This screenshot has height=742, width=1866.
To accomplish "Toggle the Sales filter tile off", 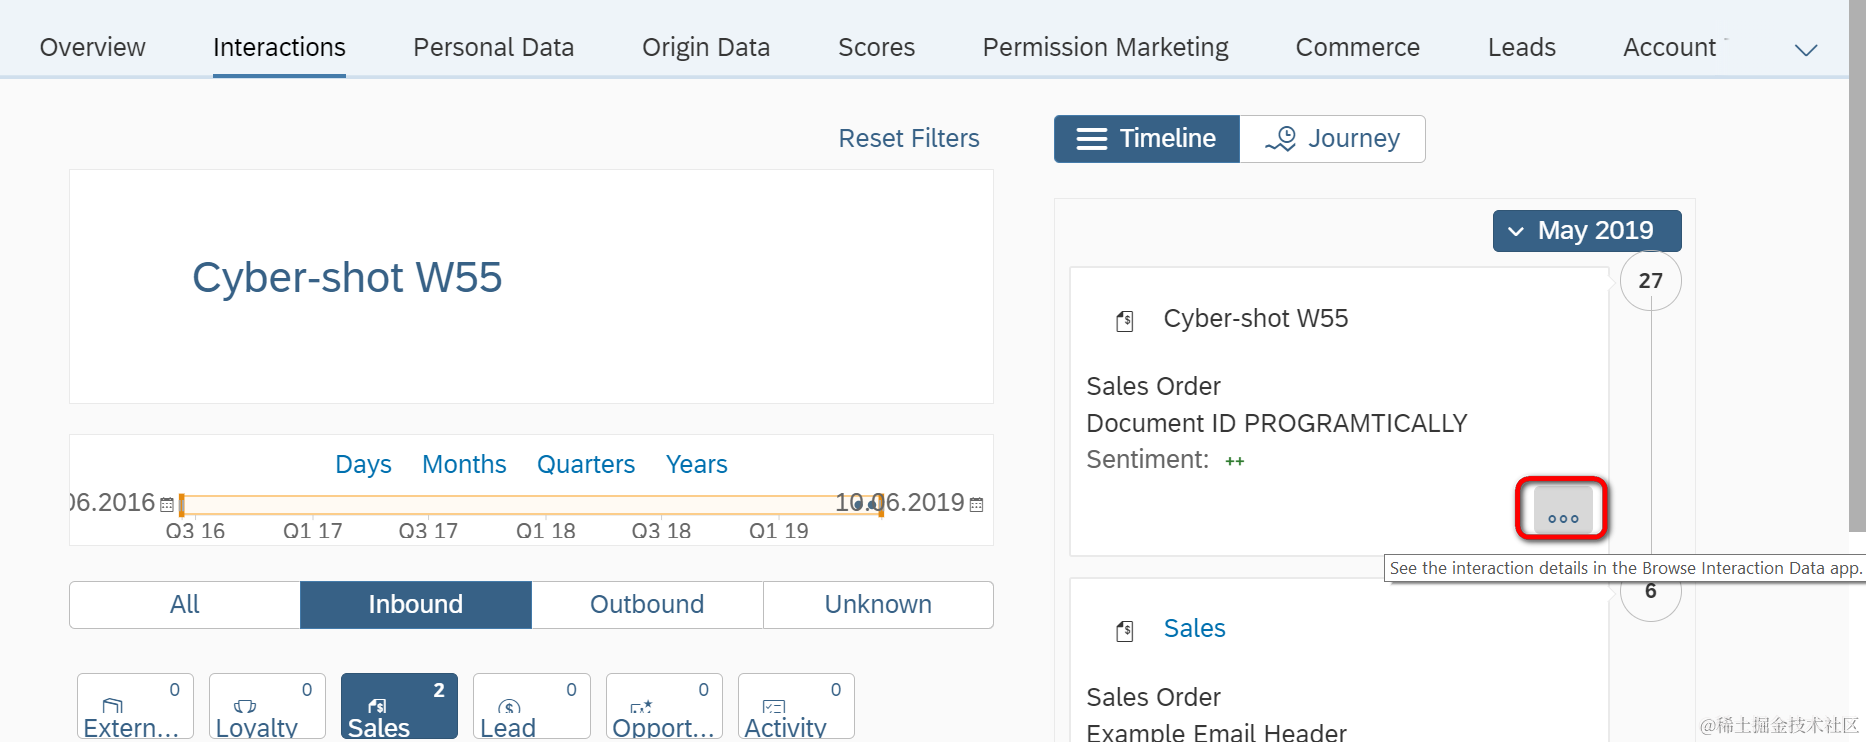I will [399, 706].
